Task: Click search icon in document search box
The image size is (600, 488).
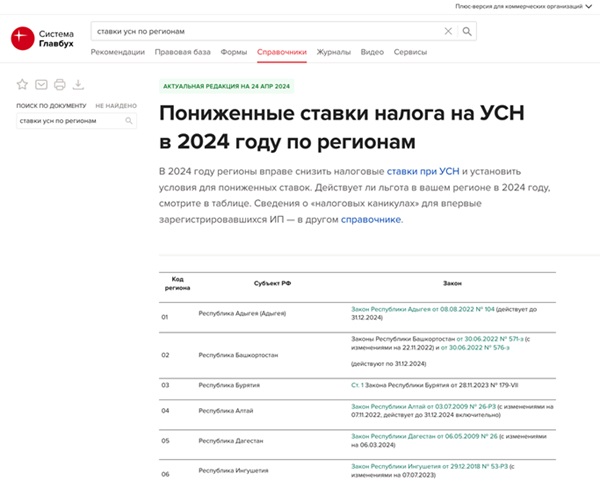Action: tap(129, 121)
